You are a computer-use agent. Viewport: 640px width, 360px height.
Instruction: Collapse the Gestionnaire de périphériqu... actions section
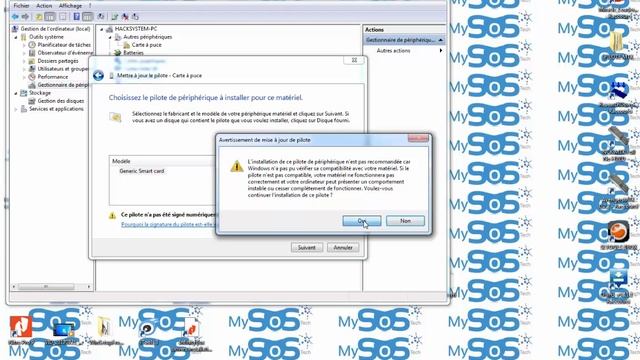pos(441,40)
